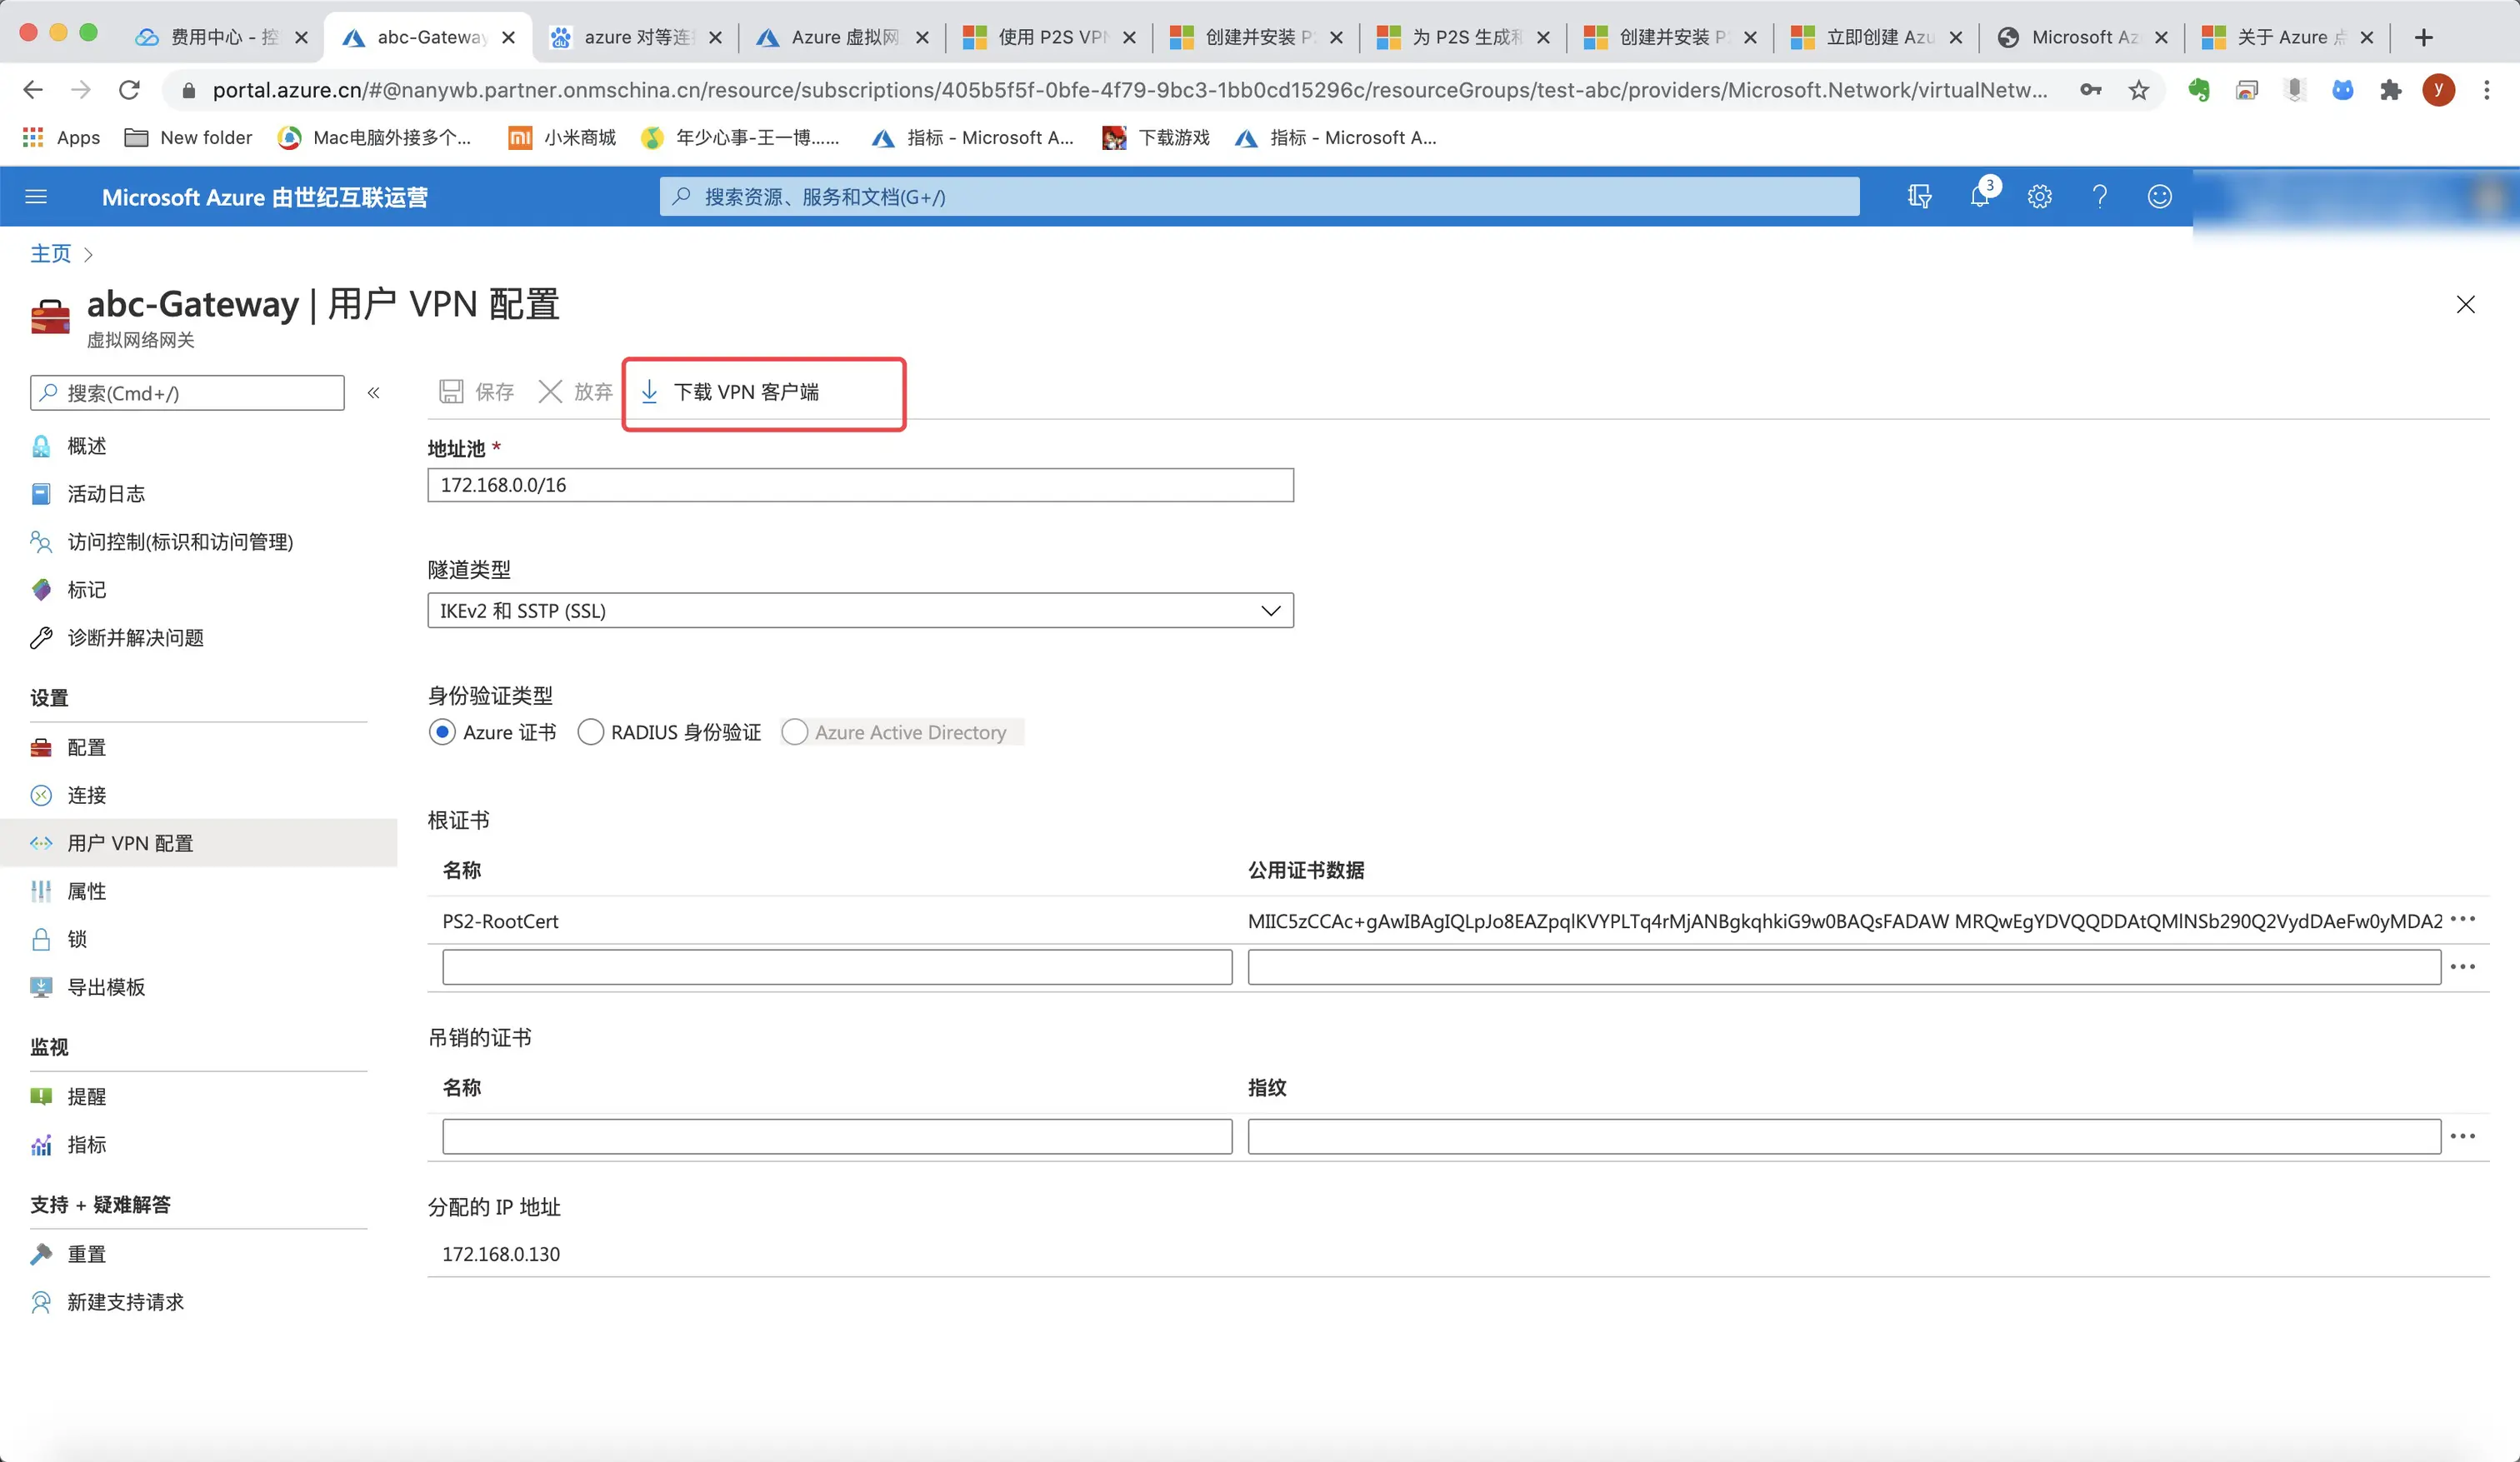Bookmark page with the star icon

2138,91
